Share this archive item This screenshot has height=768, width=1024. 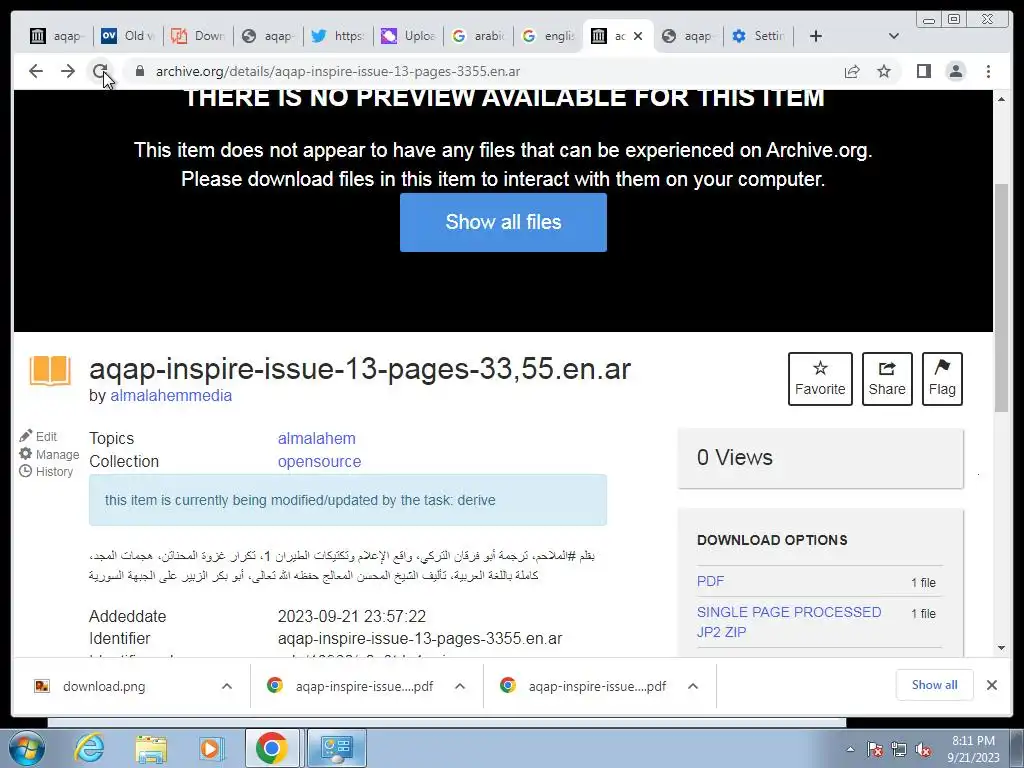[x=887, y=379]
